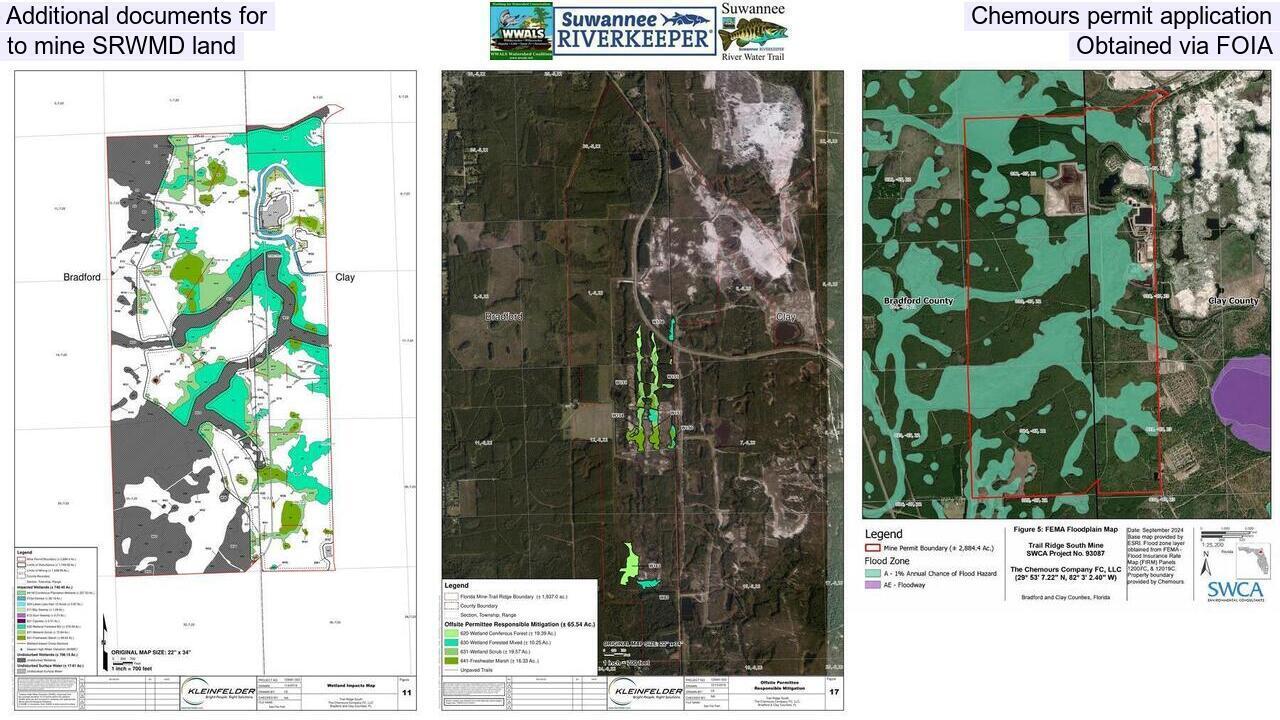
Task: Click 'Clay' label on Wetland Impacts Map
Action: pyautogui.click(x=345, y=277)
